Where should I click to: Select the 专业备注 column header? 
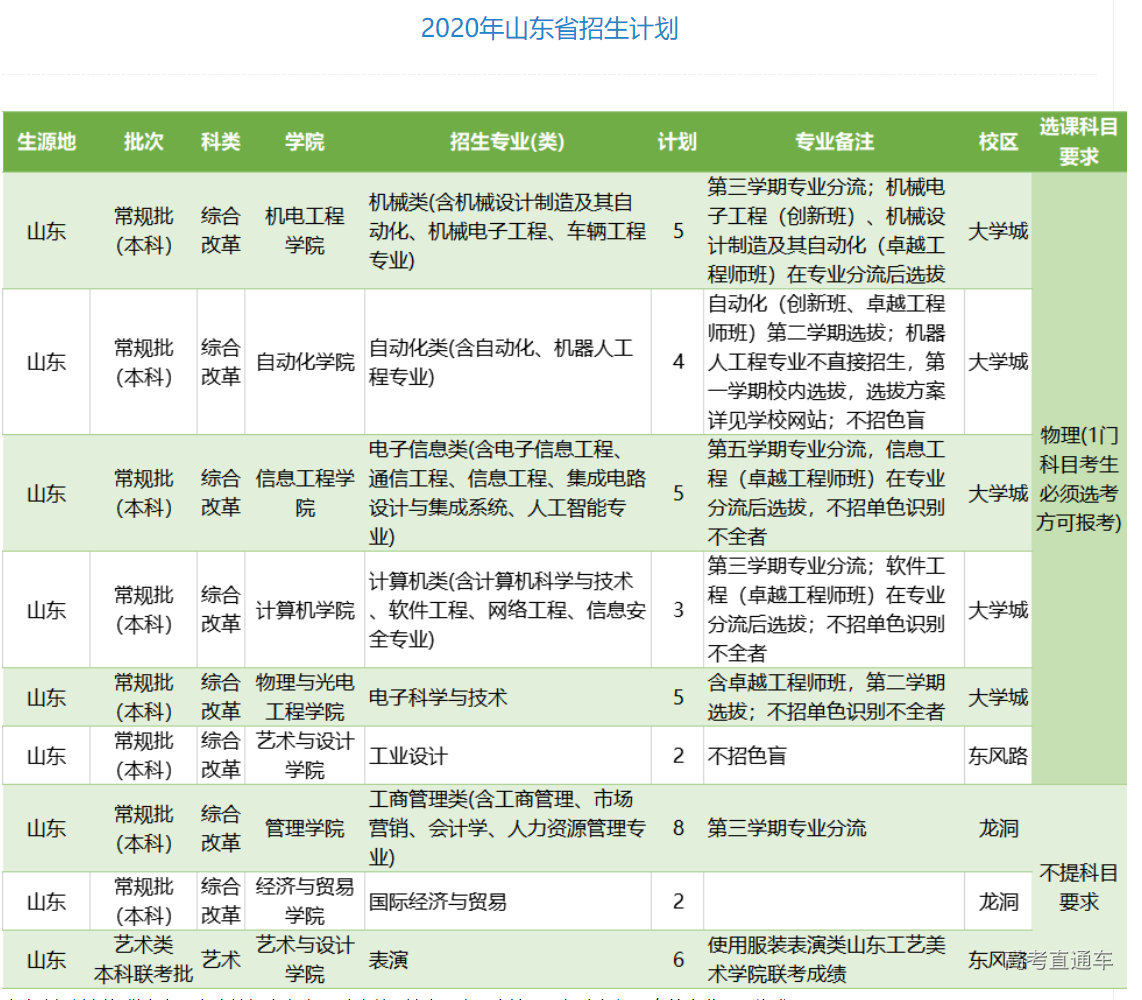tap(834, 142)
